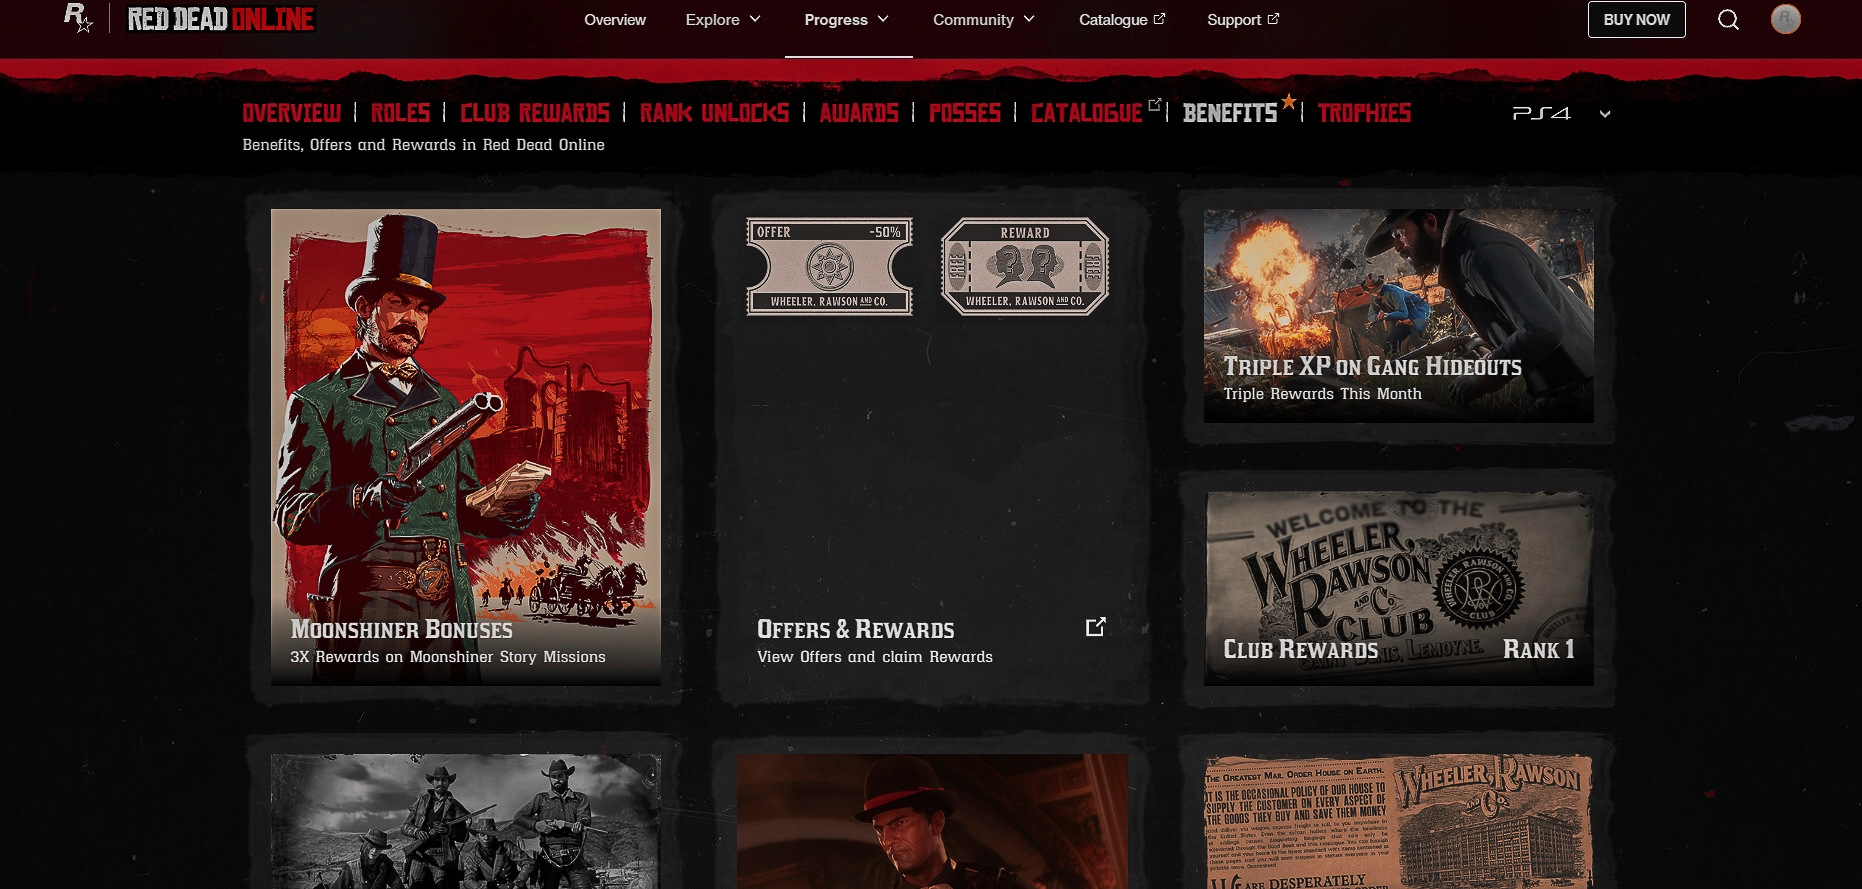The width and height of the screenshot is (1862, 889).
Task: Switch to the Posses tab
Action: [x=965, y=113]
